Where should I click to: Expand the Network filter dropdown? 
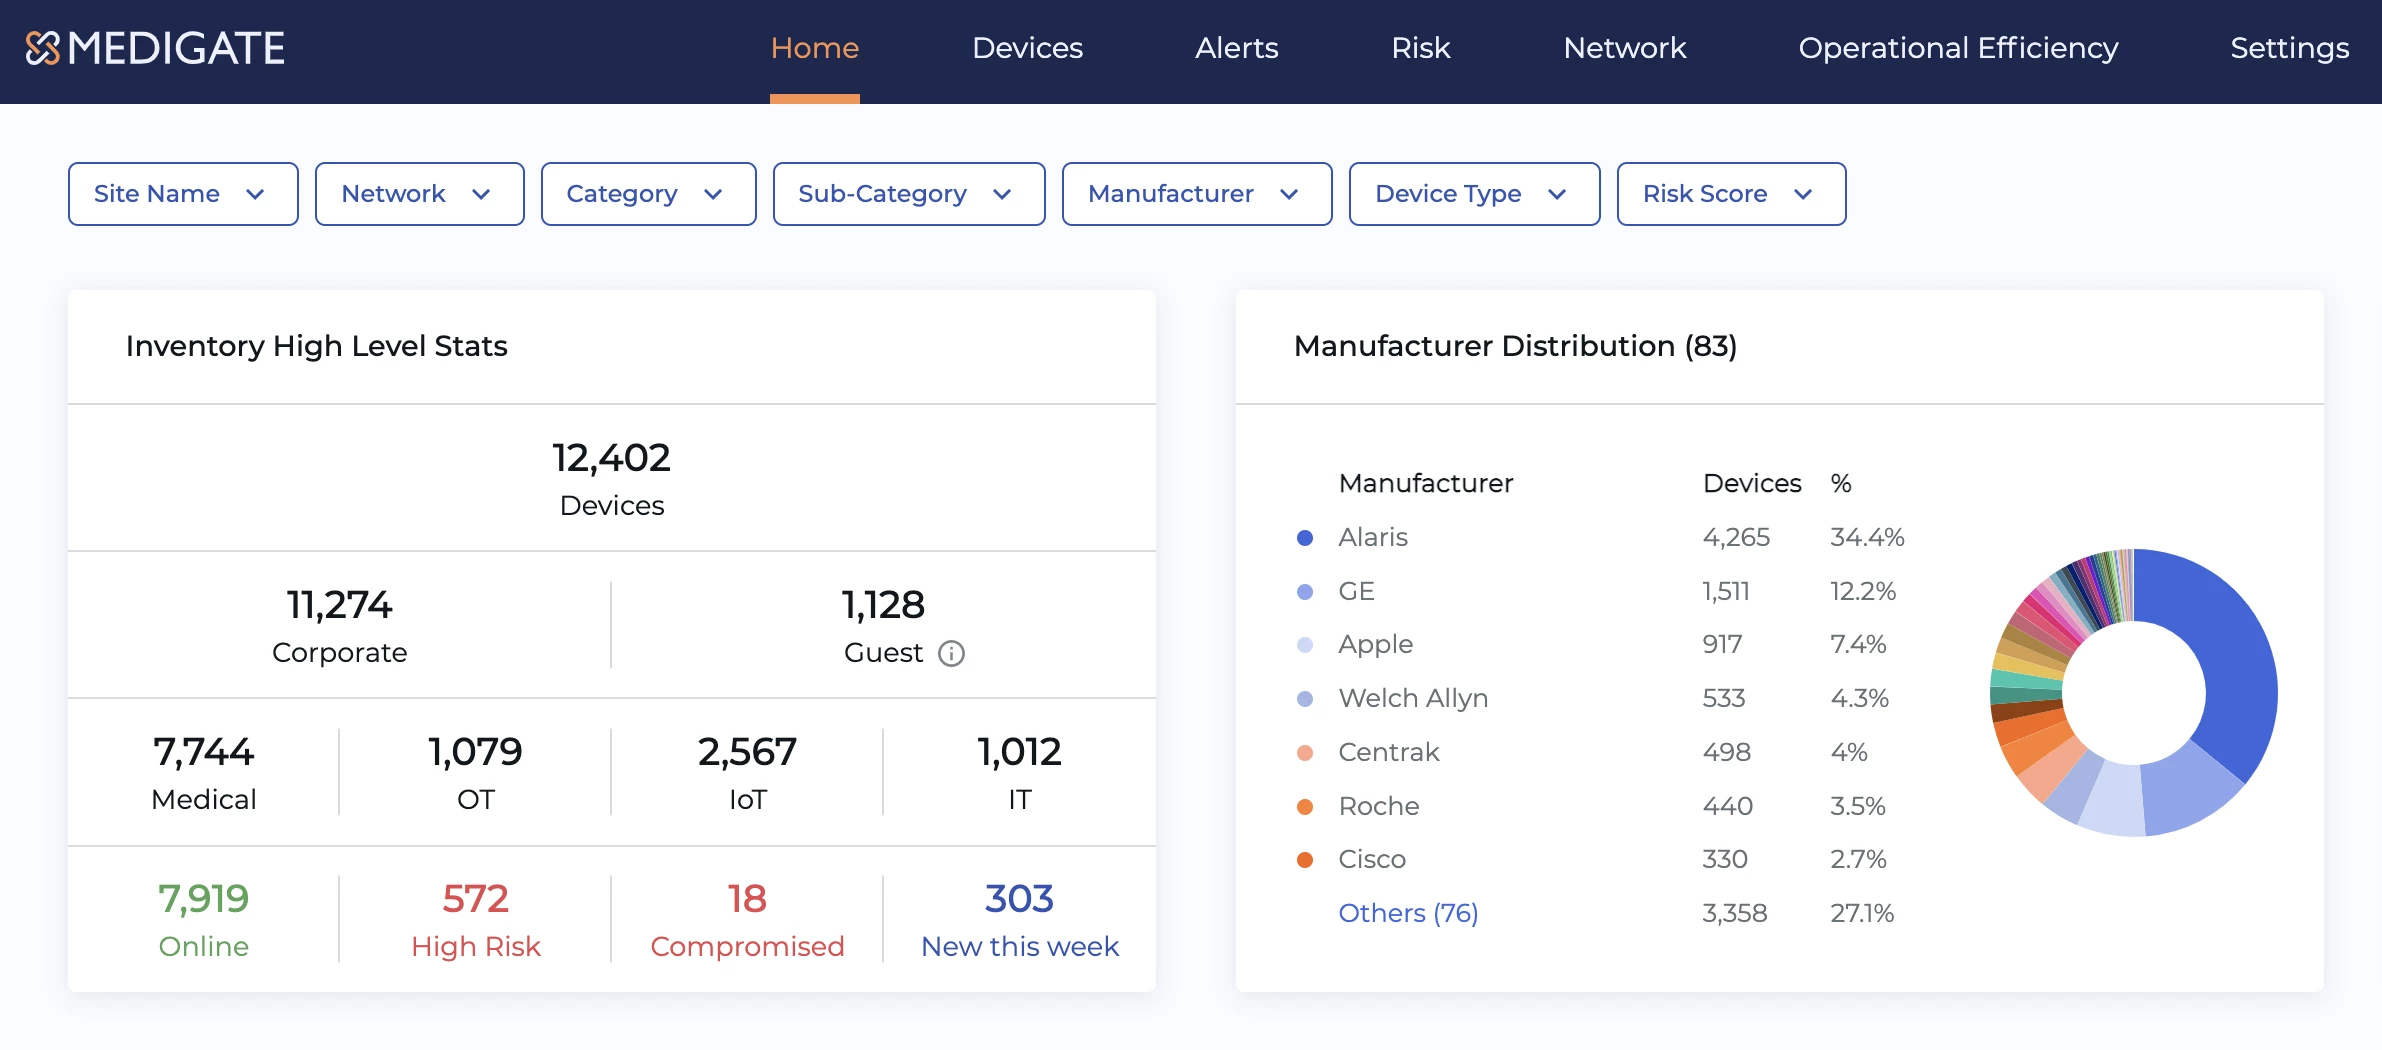(419, 194)
